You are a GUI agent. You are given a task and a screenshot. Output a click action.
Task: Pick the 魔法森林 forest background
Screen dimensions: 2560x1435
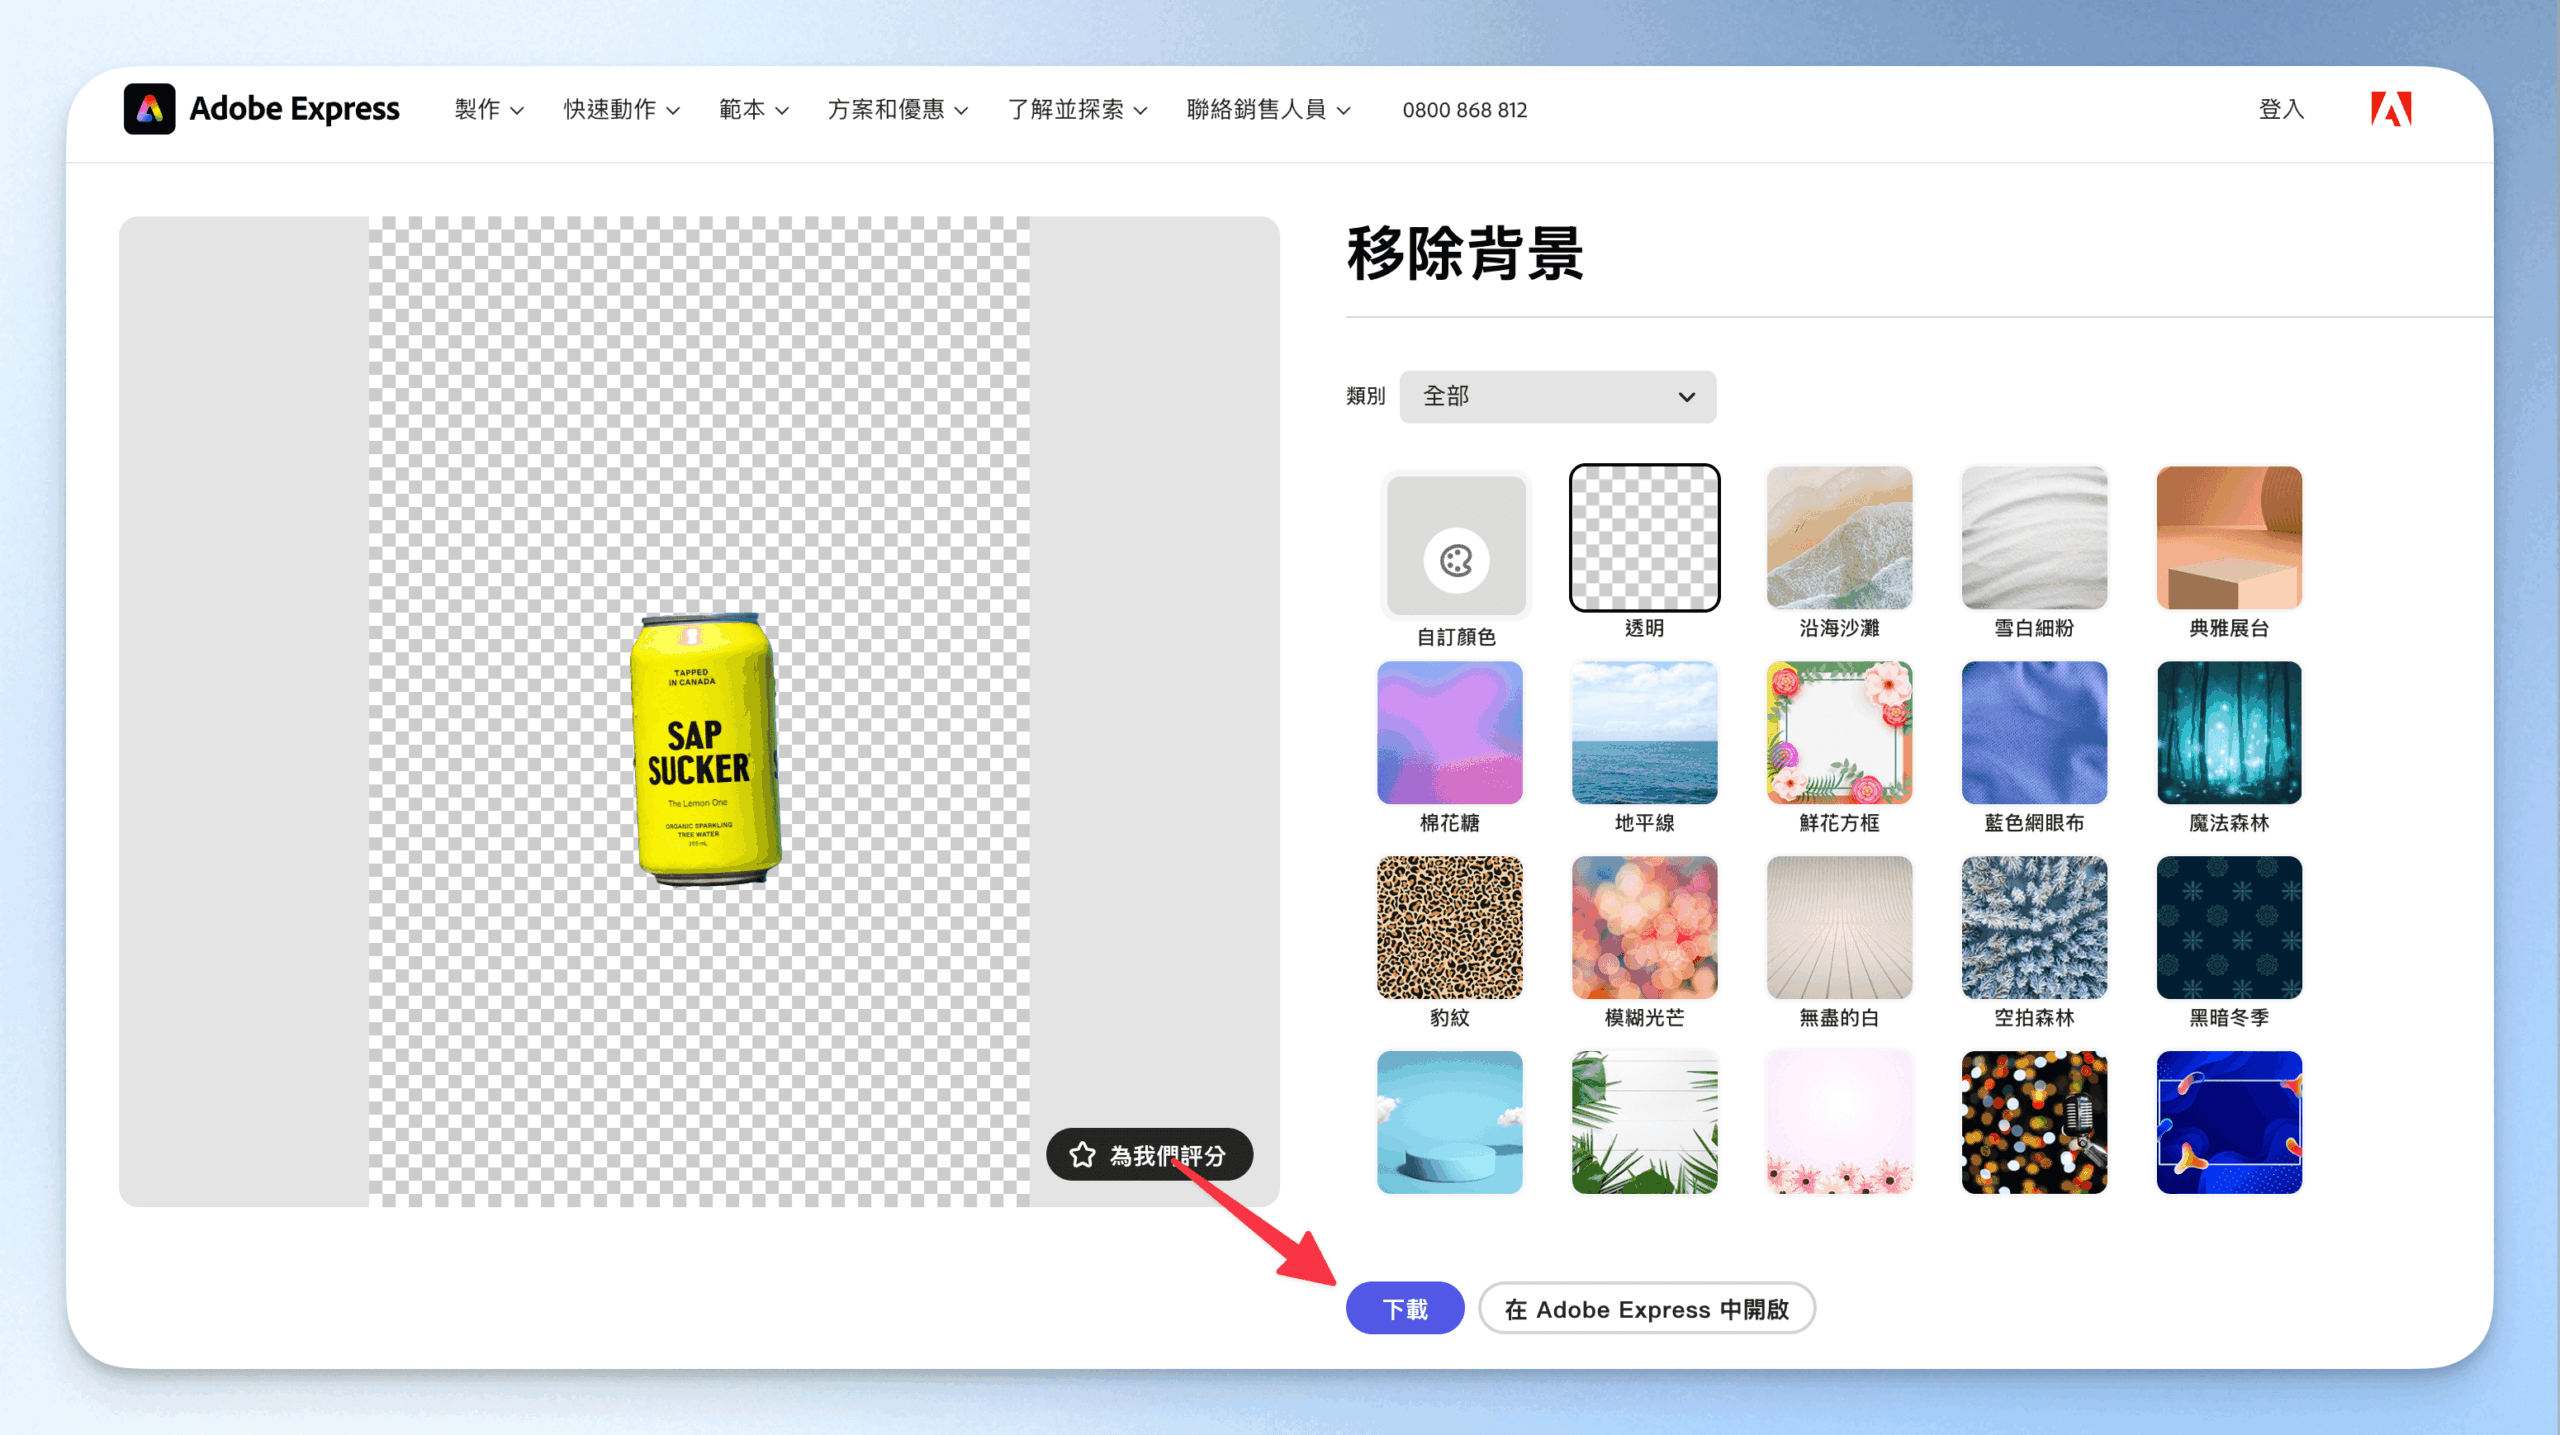click(x=2228, y=732)
